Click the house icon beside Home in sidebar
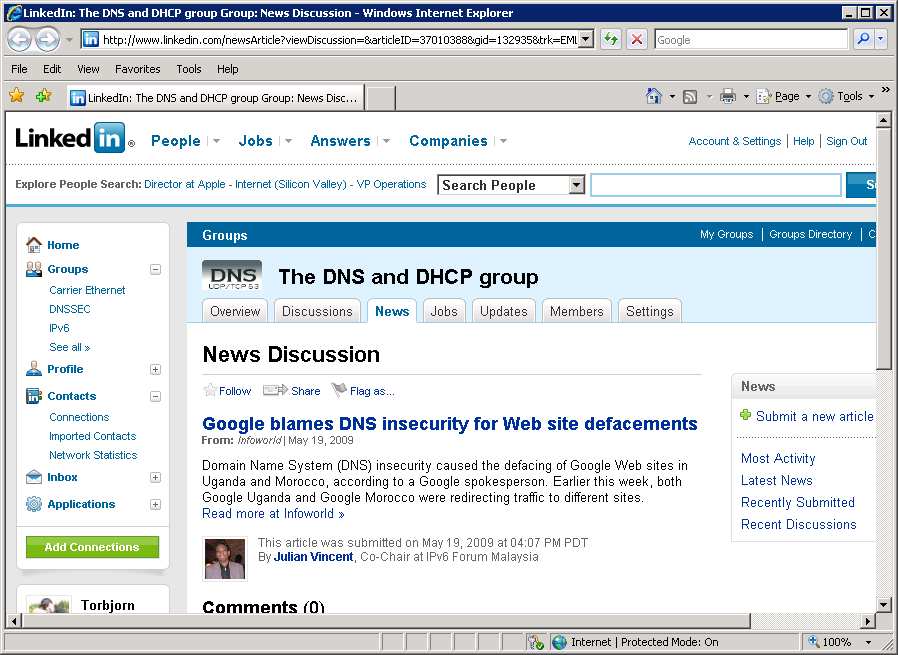Viewport: 898px width, 655px height. [x=34, y=245]
